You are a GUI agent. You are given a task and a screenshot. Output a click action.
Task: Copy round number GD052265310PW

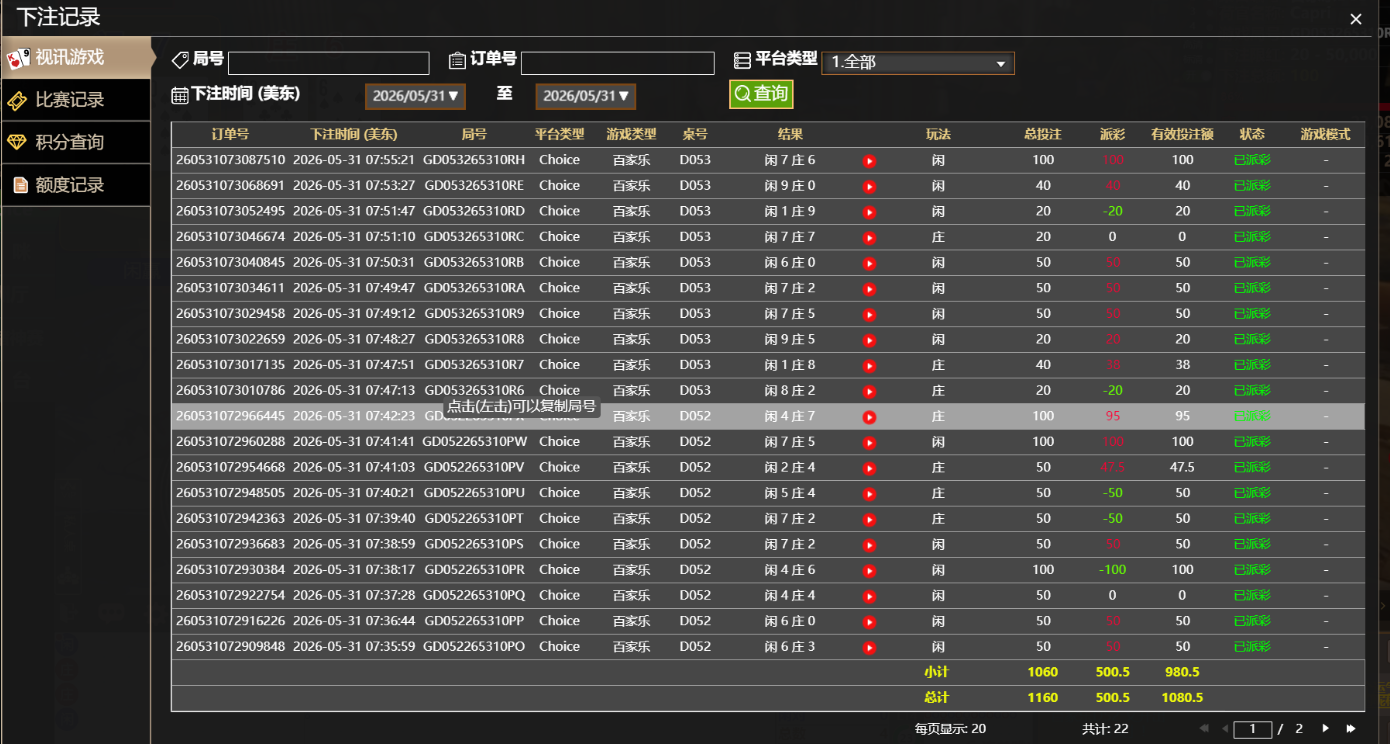(475, 441)
